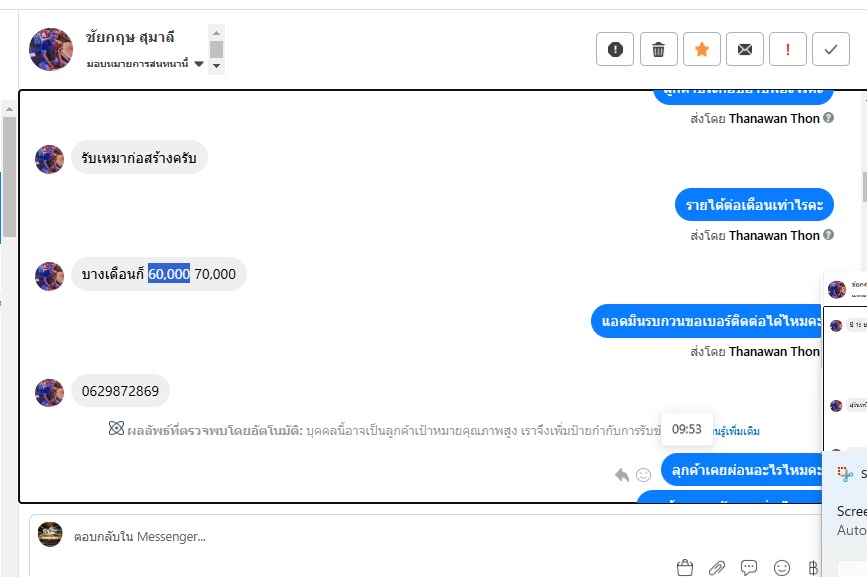
Task: Click phone number 0629872869 message bubble
Action: click(120, 391)
